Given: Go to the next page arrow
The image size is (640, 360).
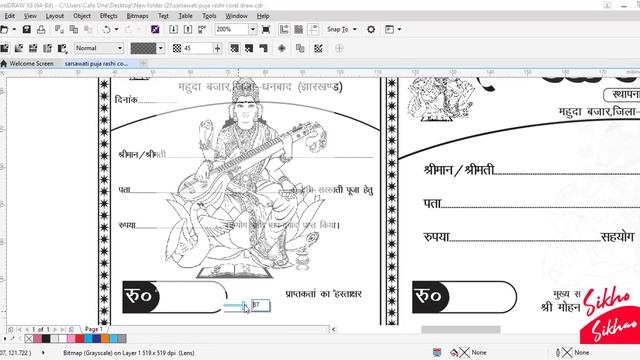Looking at the screenshot, I should click(x=55, y=329).
